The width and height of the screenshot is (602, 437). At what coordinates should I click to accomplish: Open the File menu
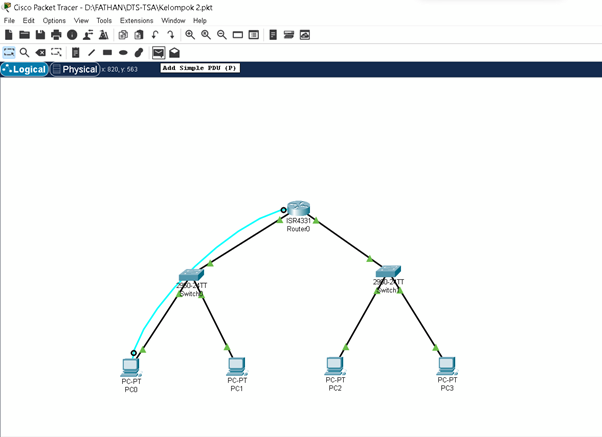9,20
